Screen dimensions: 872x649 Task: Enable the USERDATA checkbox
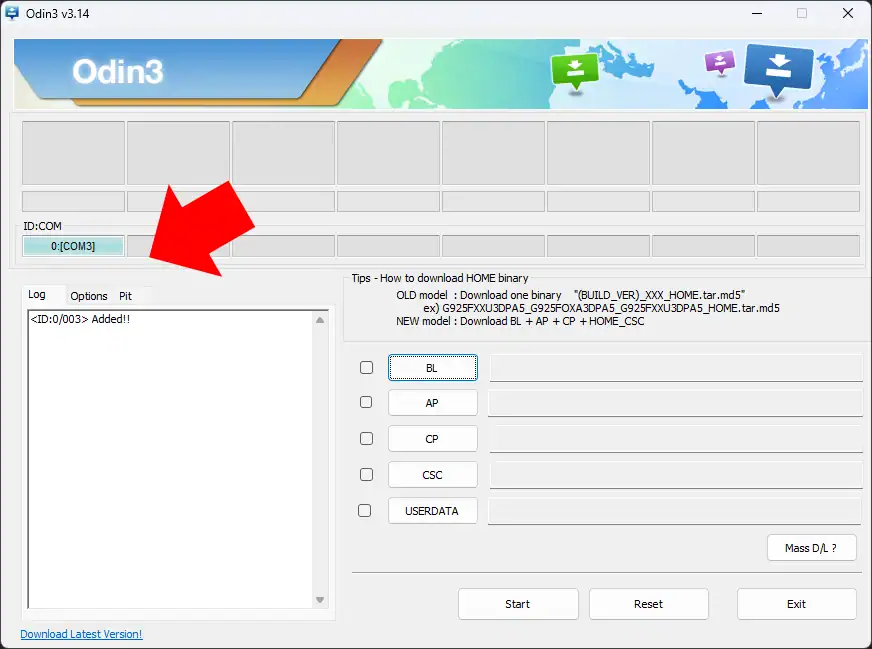365,510
